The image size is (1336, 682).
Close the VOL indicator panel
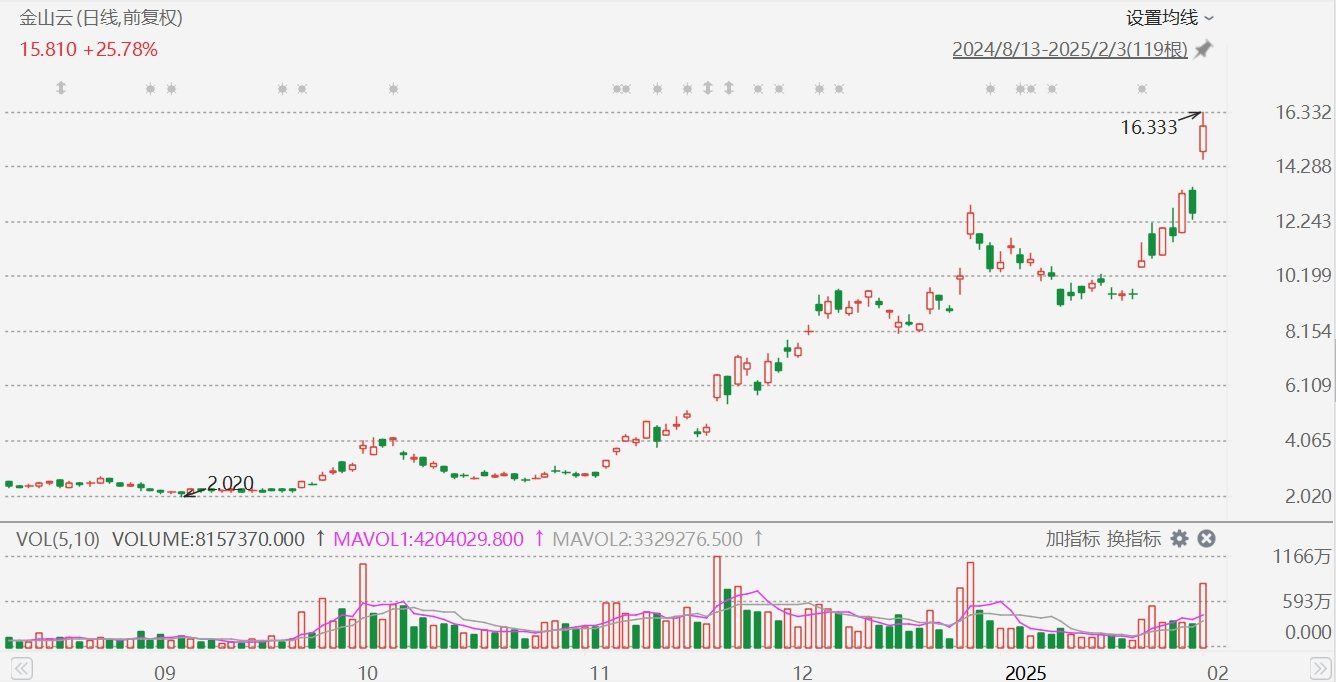click(x=1207, y=539)
